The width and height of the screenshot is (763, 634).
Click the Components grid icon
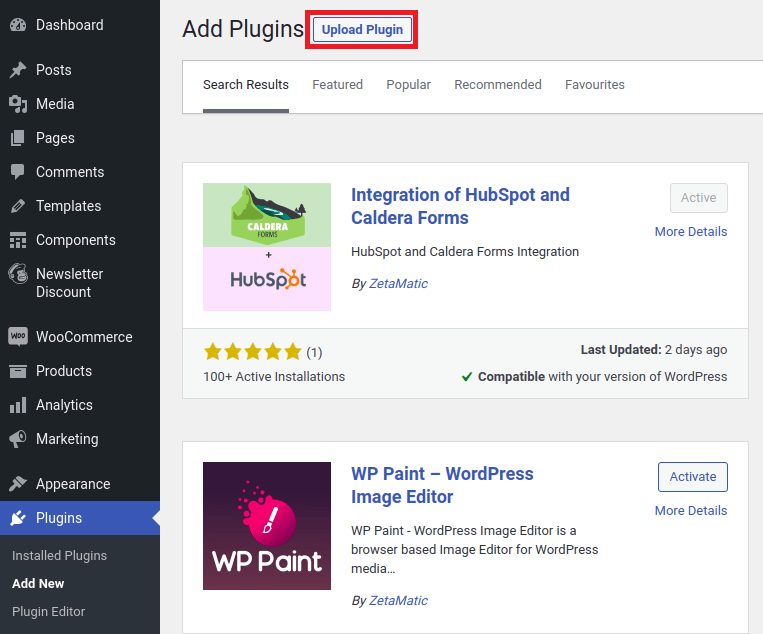pos(18,240)
